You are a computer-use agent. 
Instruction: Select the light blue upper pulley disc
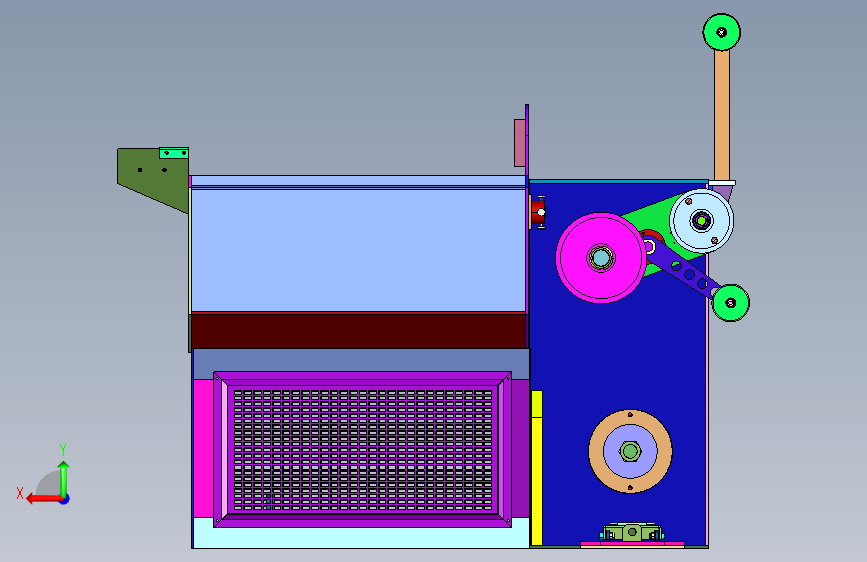tap(702, 221)
